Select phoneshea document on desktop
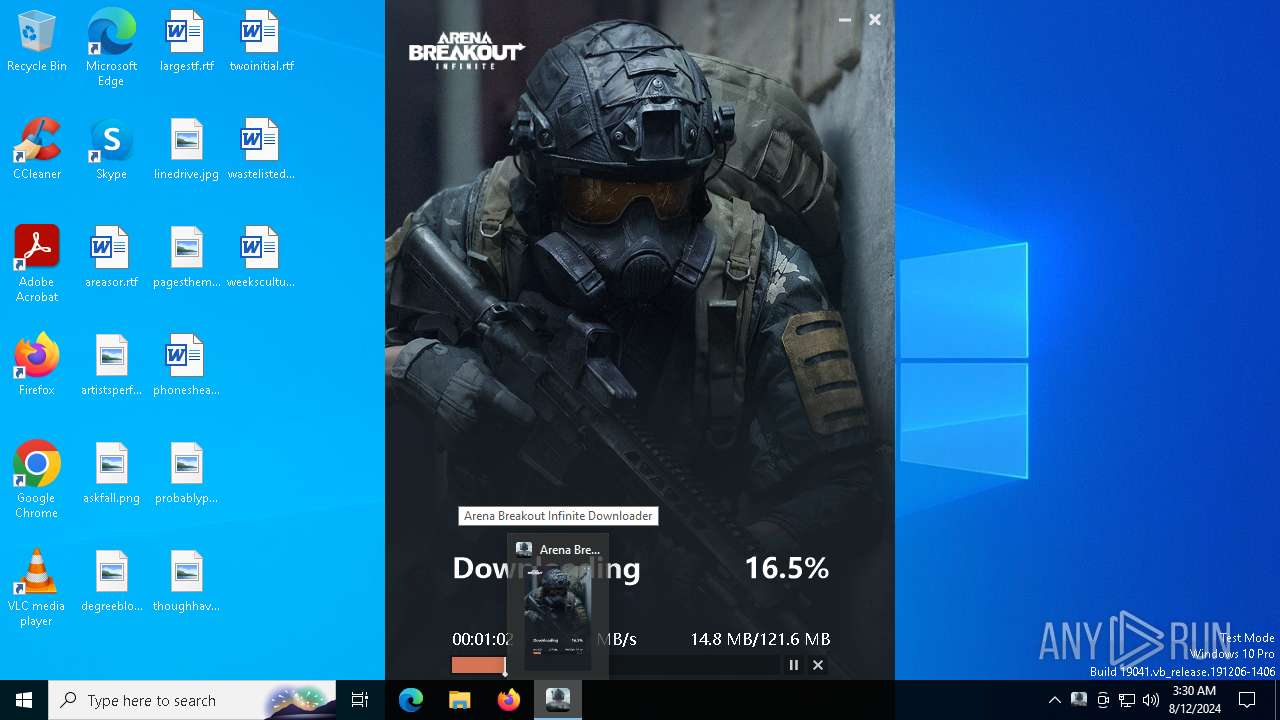 [186, 366]
